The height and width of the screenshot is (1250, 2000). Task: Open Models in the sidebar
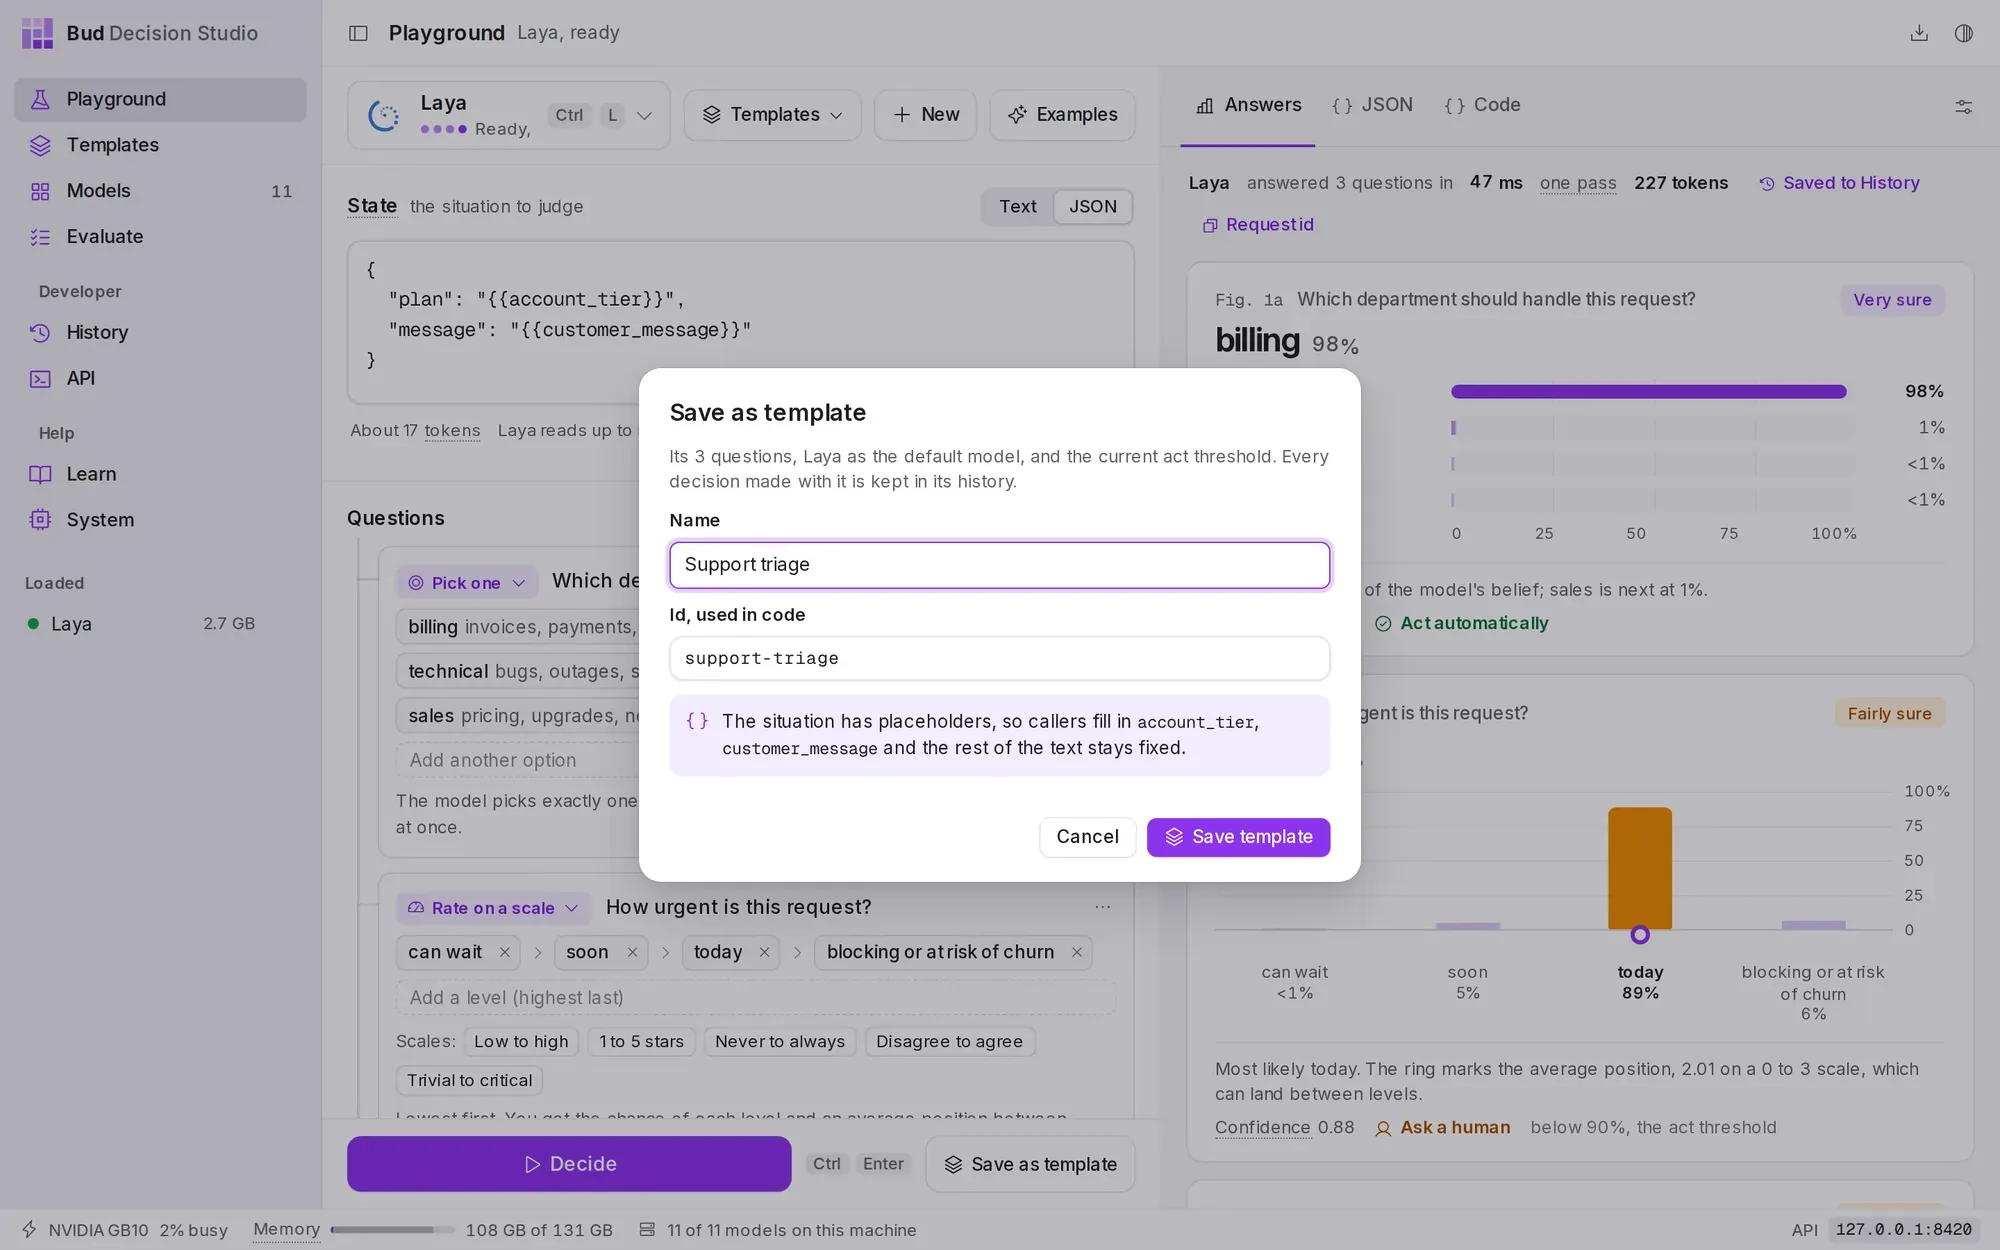[x=160, y=191]
